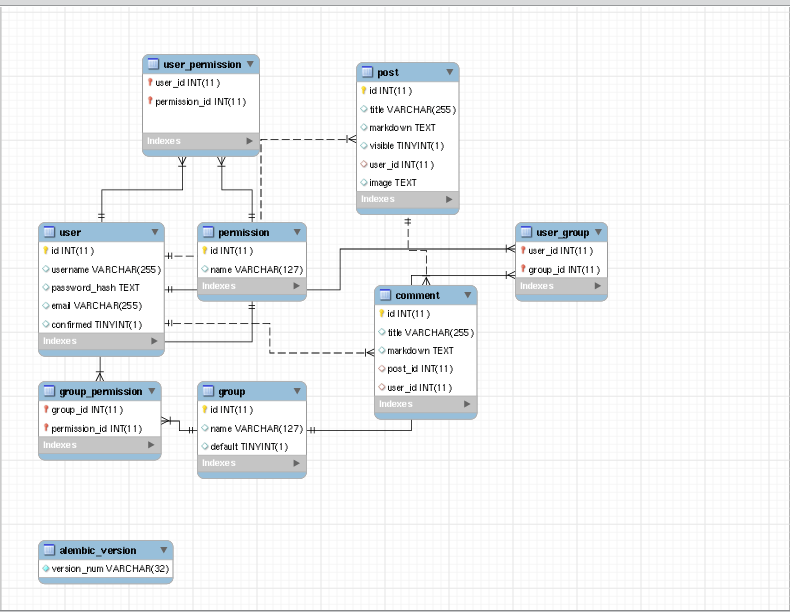Image resolution: width=790 pixels, height=612 pixels.
Task: Select email VARCHAR(255) column in user
Action: coord(96,306)
